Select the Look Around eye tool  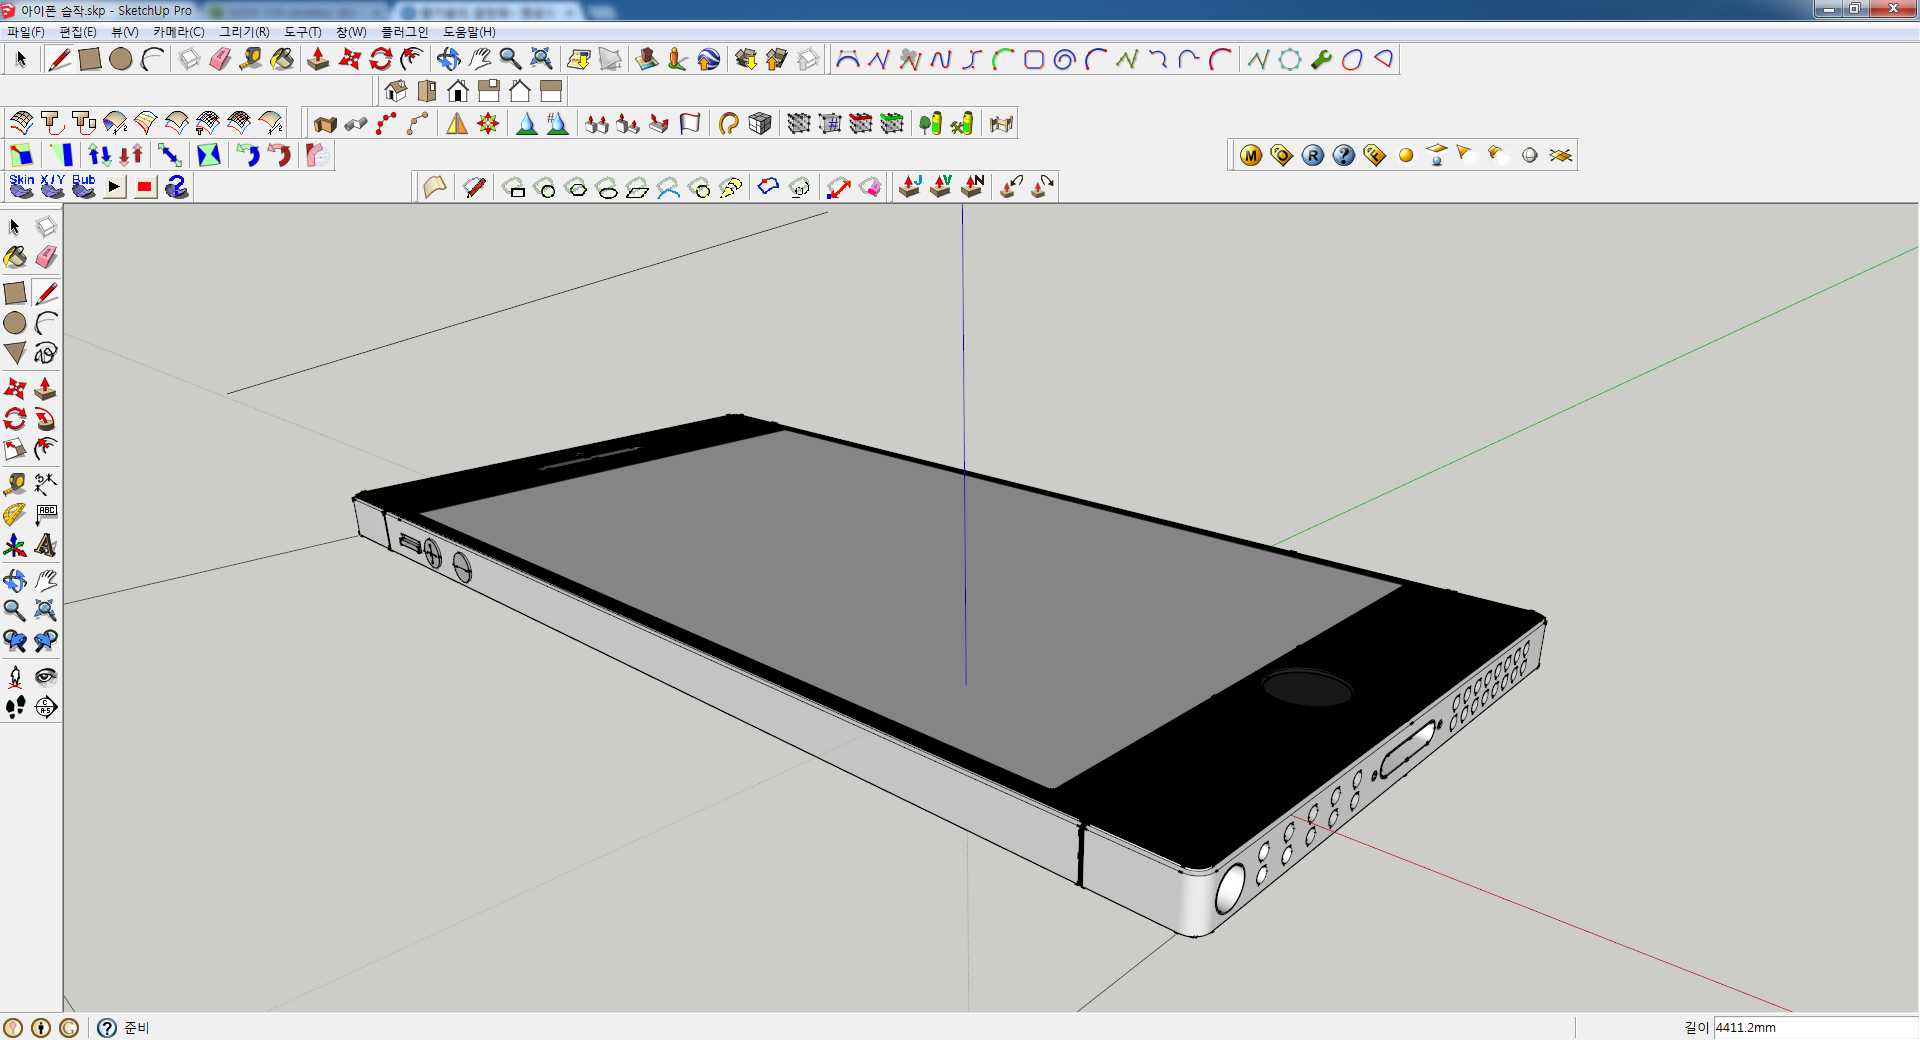tap(46, 677)
